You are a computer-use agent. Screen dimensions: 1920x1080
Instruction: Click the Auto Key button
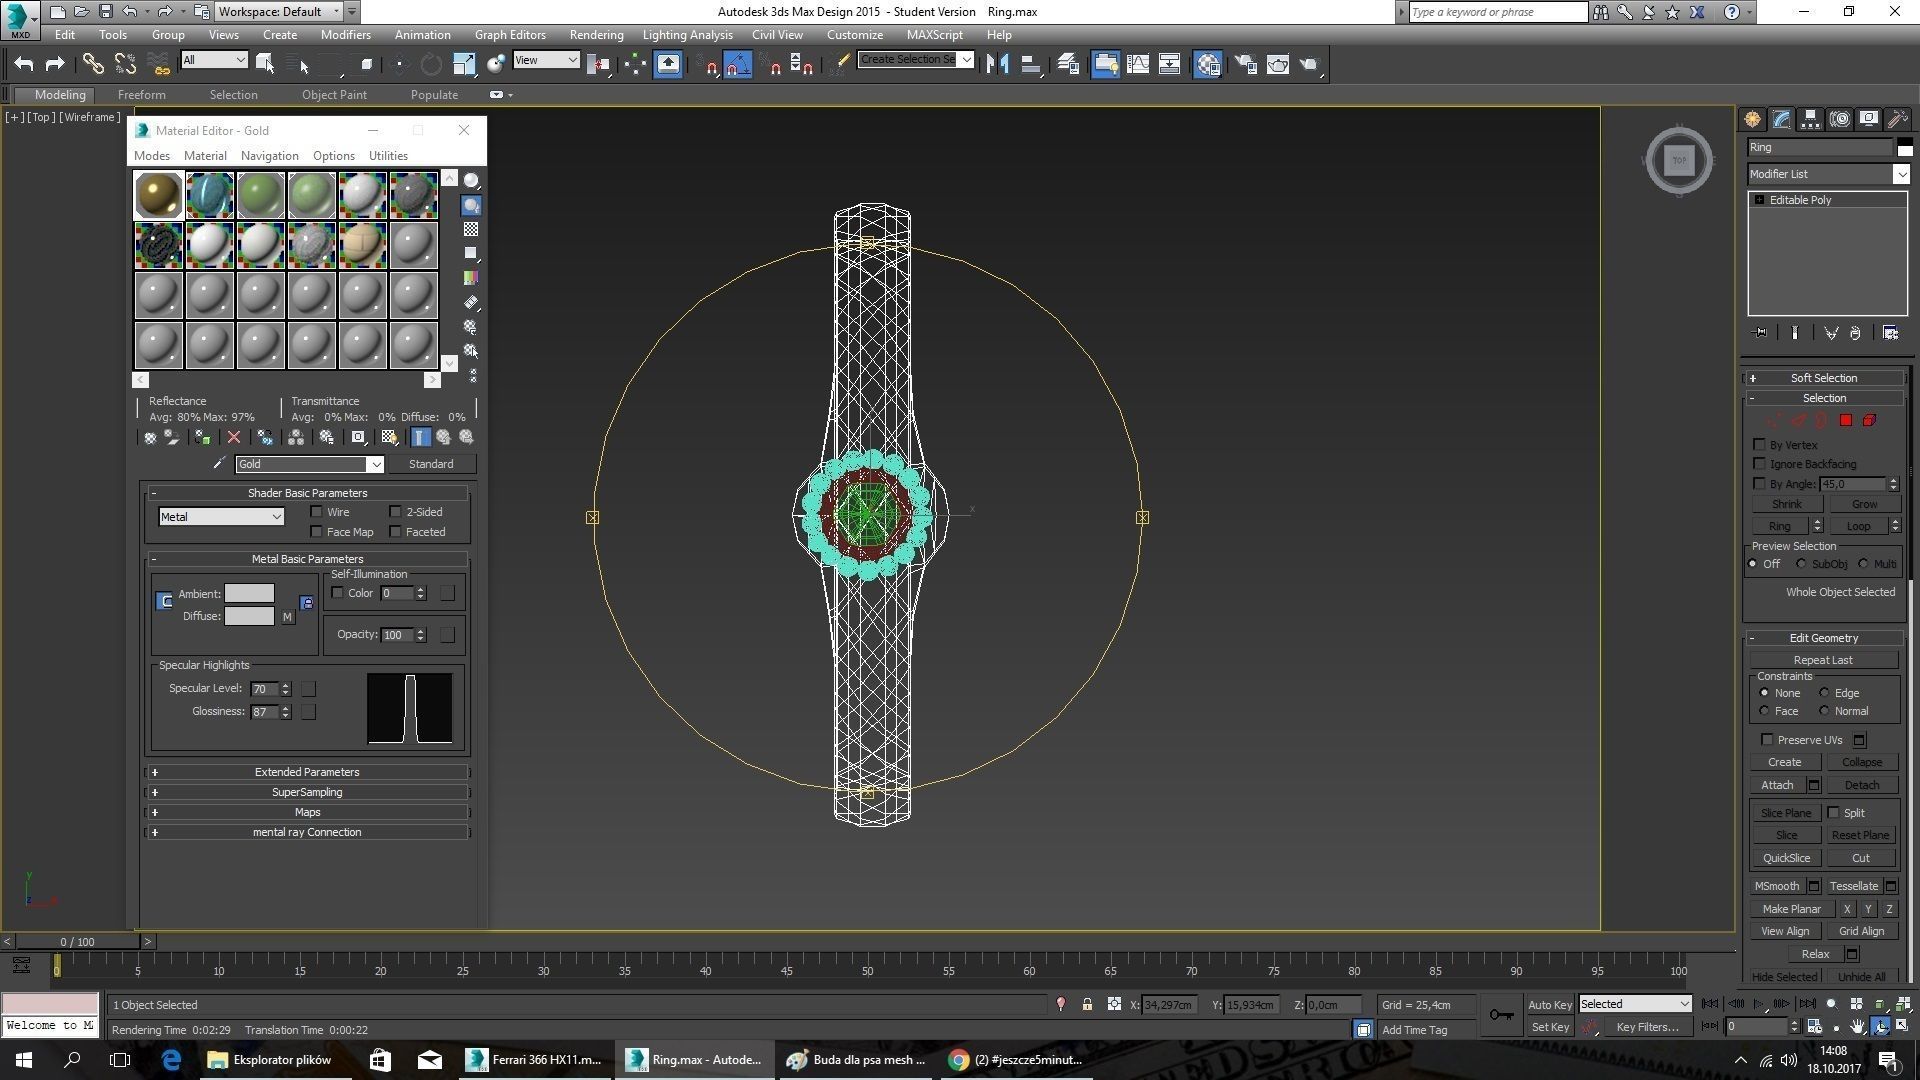point(1549,1004)
